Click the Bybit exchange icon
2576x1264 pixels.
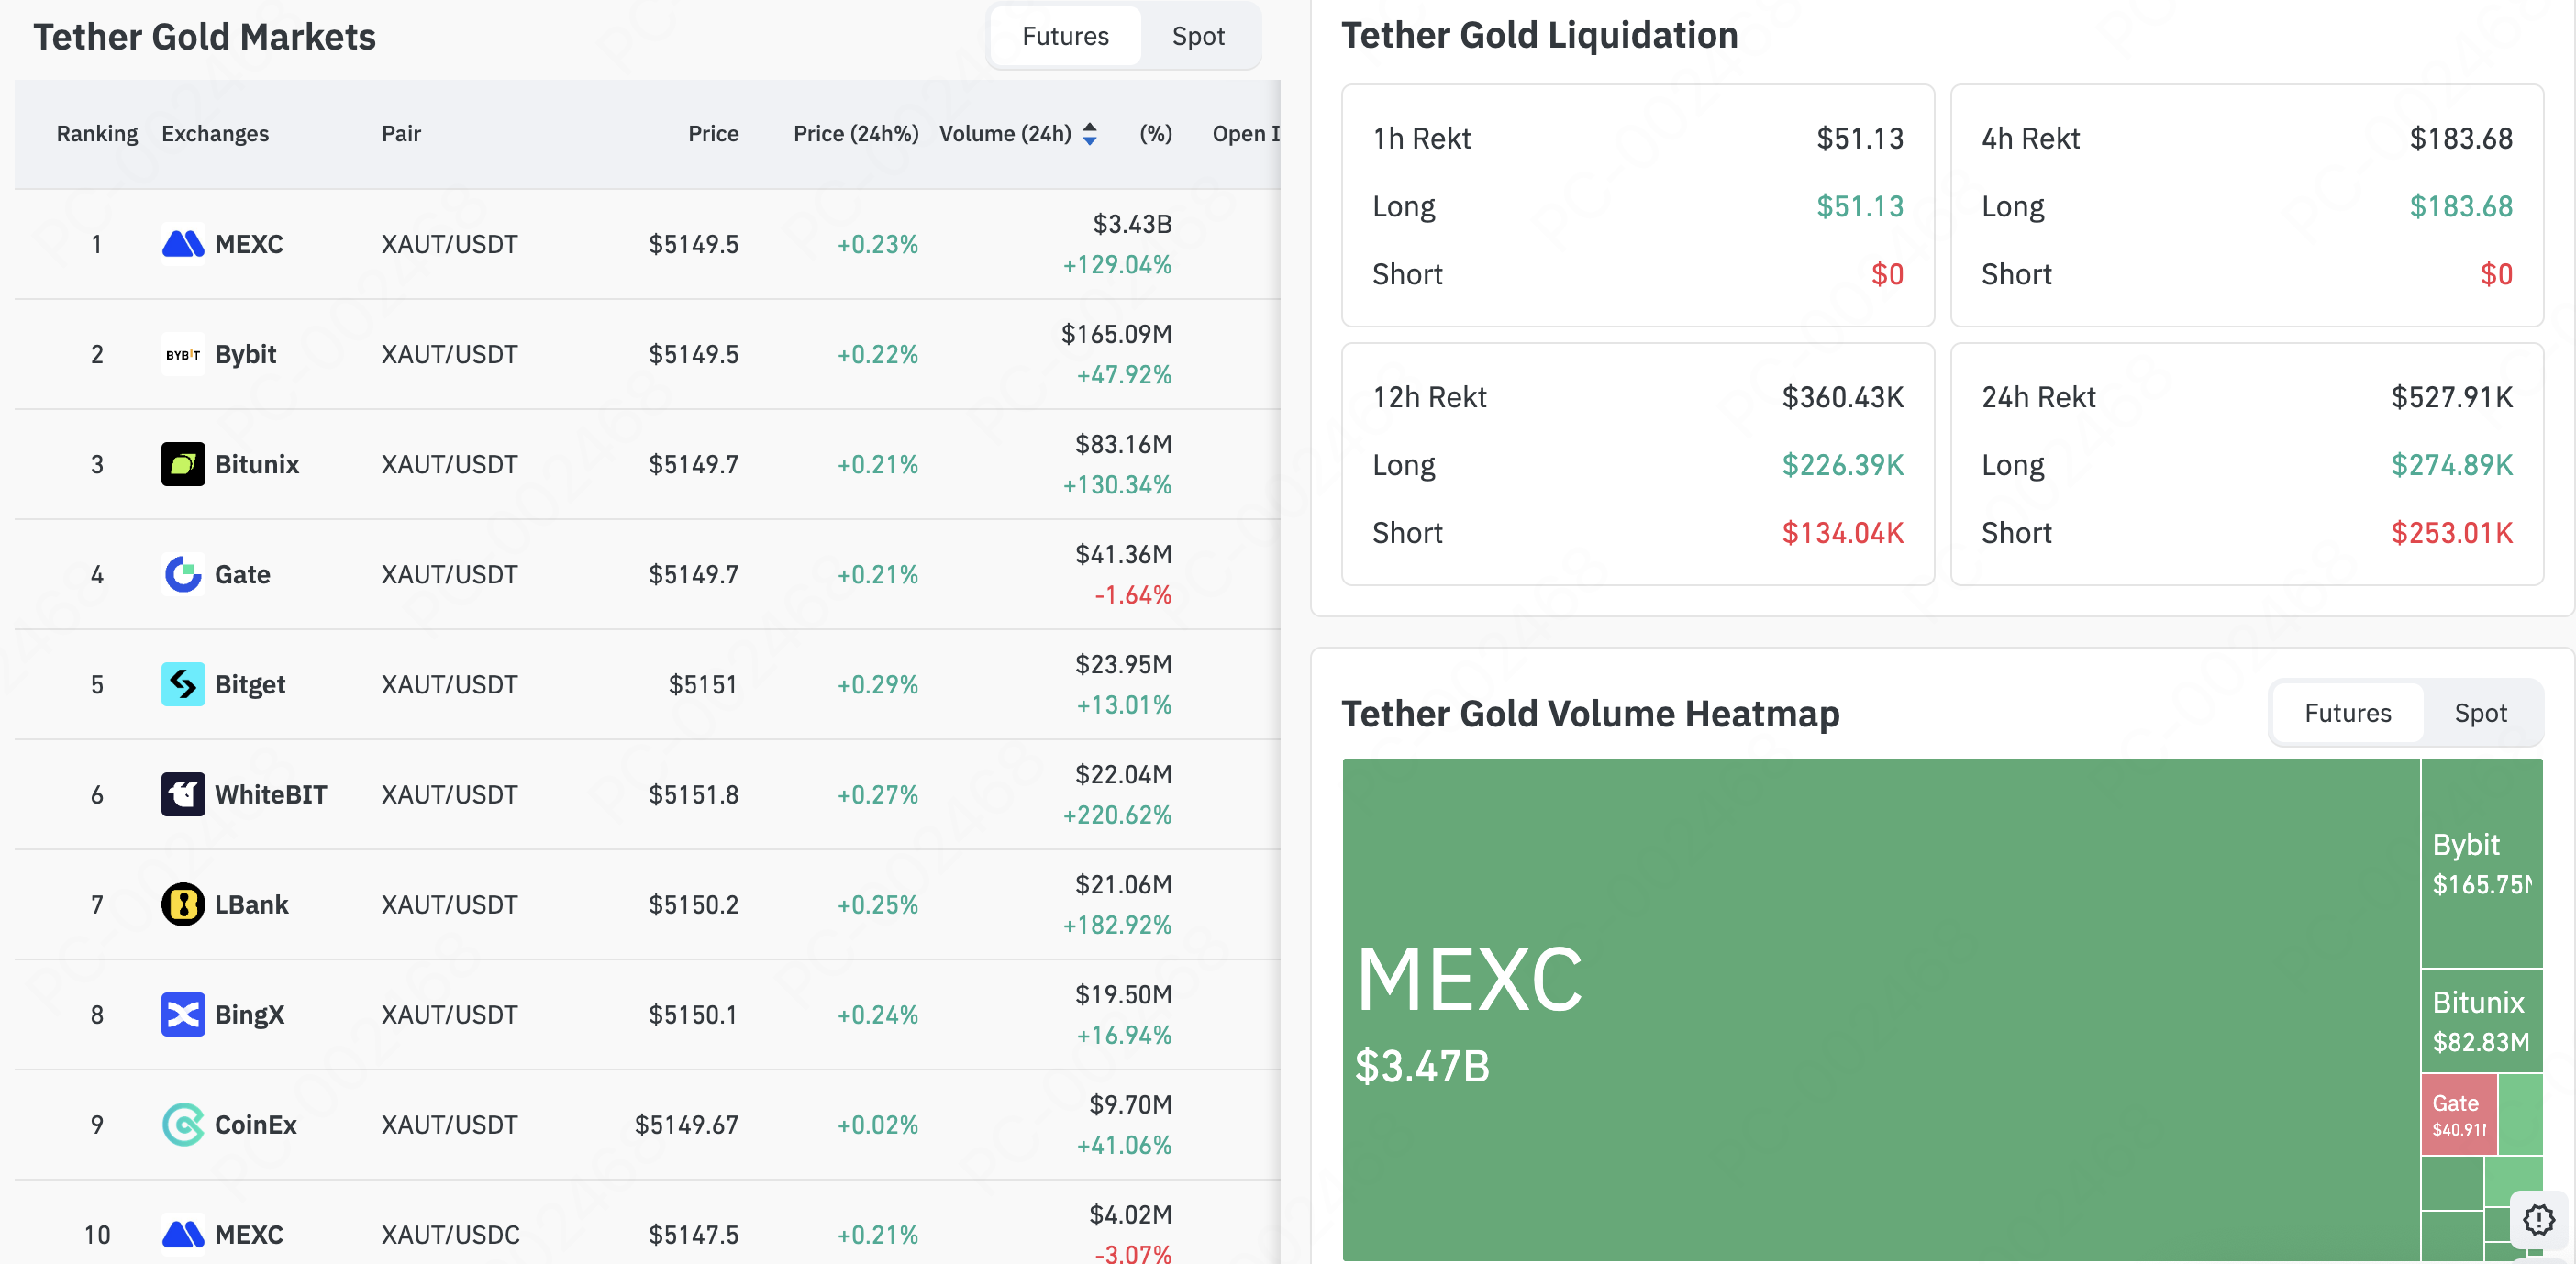183,354
